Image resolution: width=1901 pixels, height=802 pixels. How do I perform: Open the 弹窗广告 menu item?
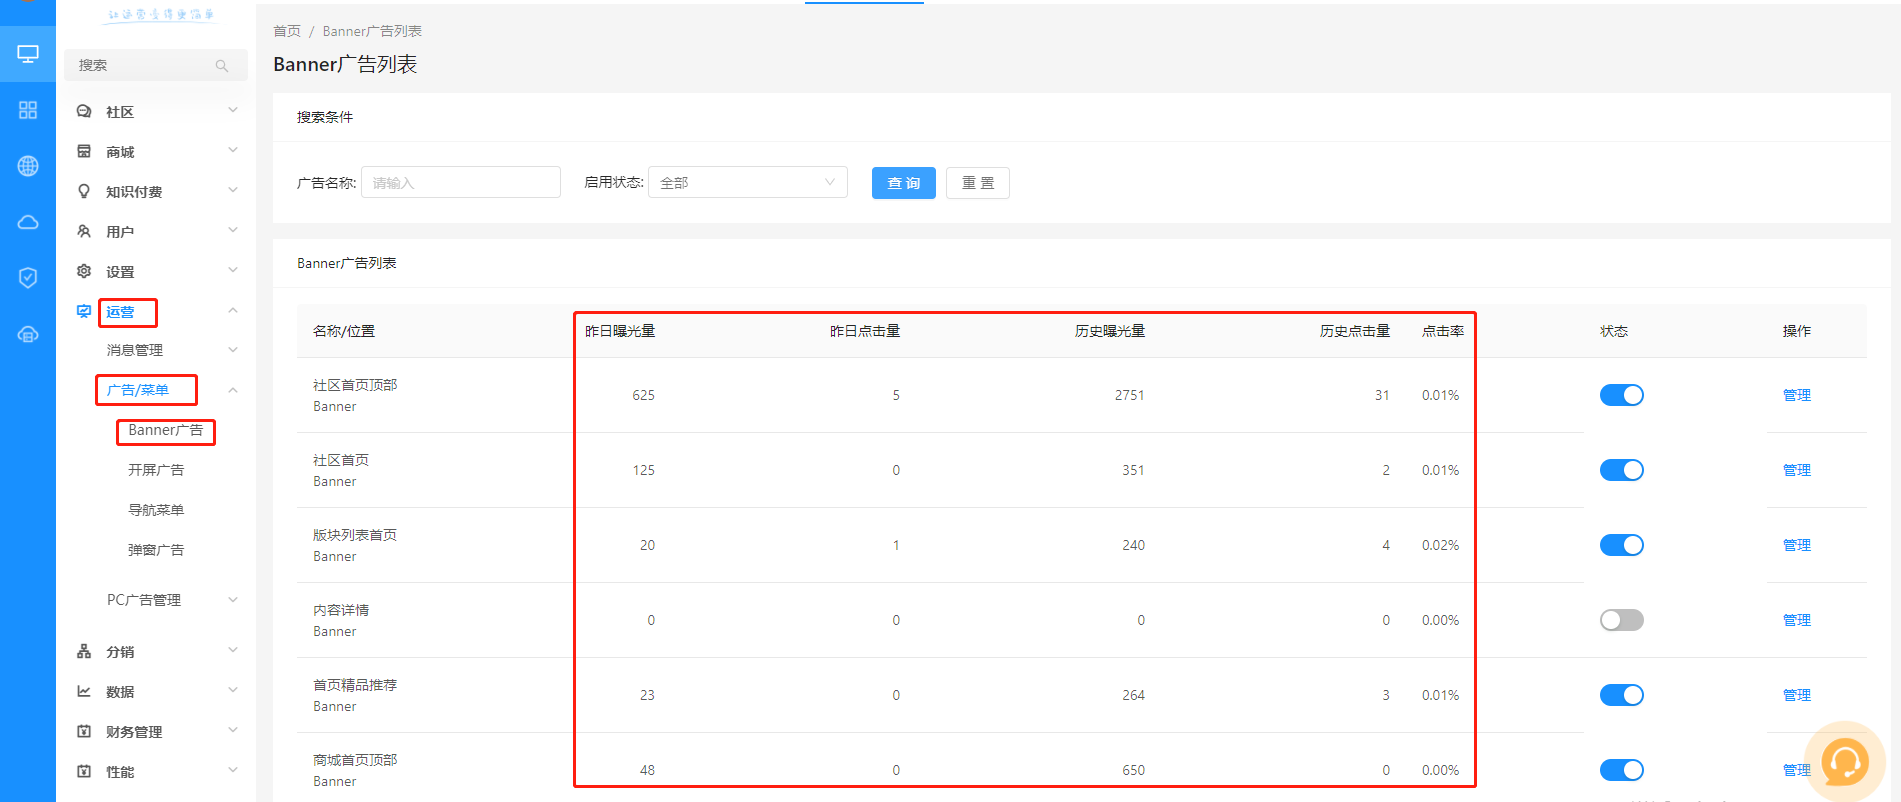click(x=156, y=550)
